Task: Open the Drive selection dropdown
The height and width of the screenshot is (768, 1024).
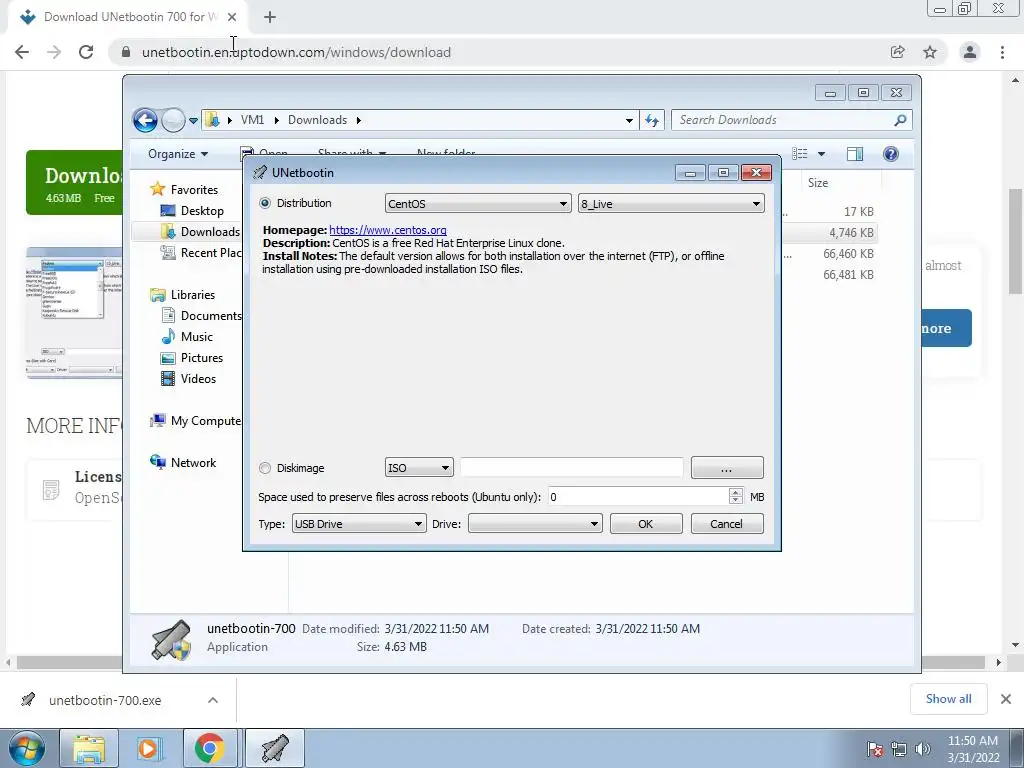Action: 535,524
